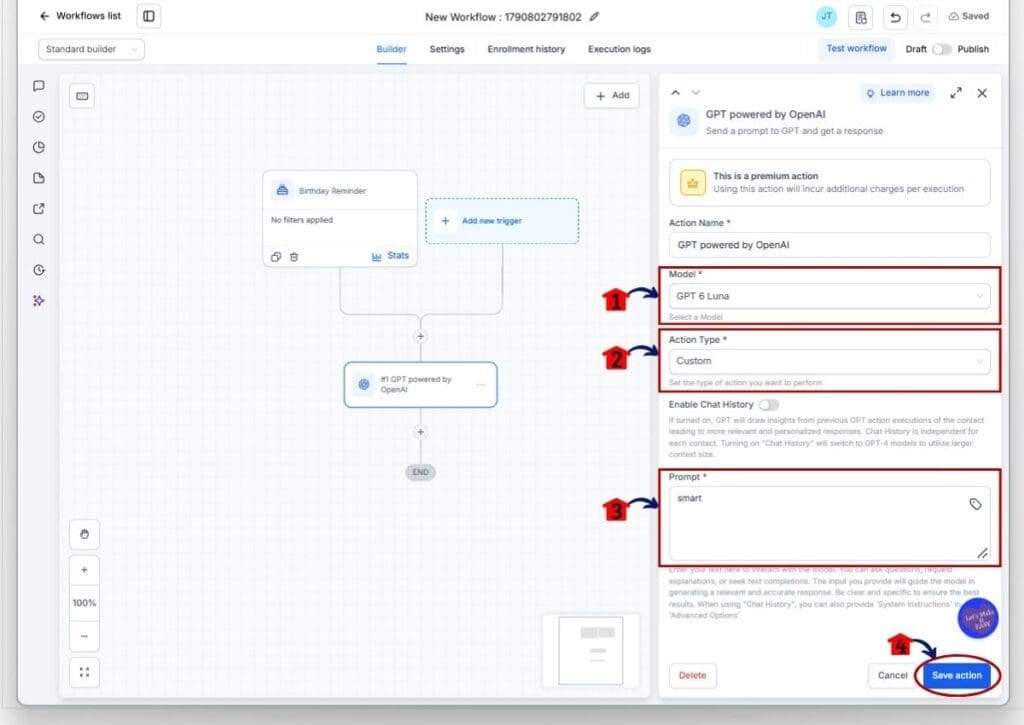This screenshot has height=725, width=1024.
Task: Click the 100% zoom level indicator
Action: 84,603
